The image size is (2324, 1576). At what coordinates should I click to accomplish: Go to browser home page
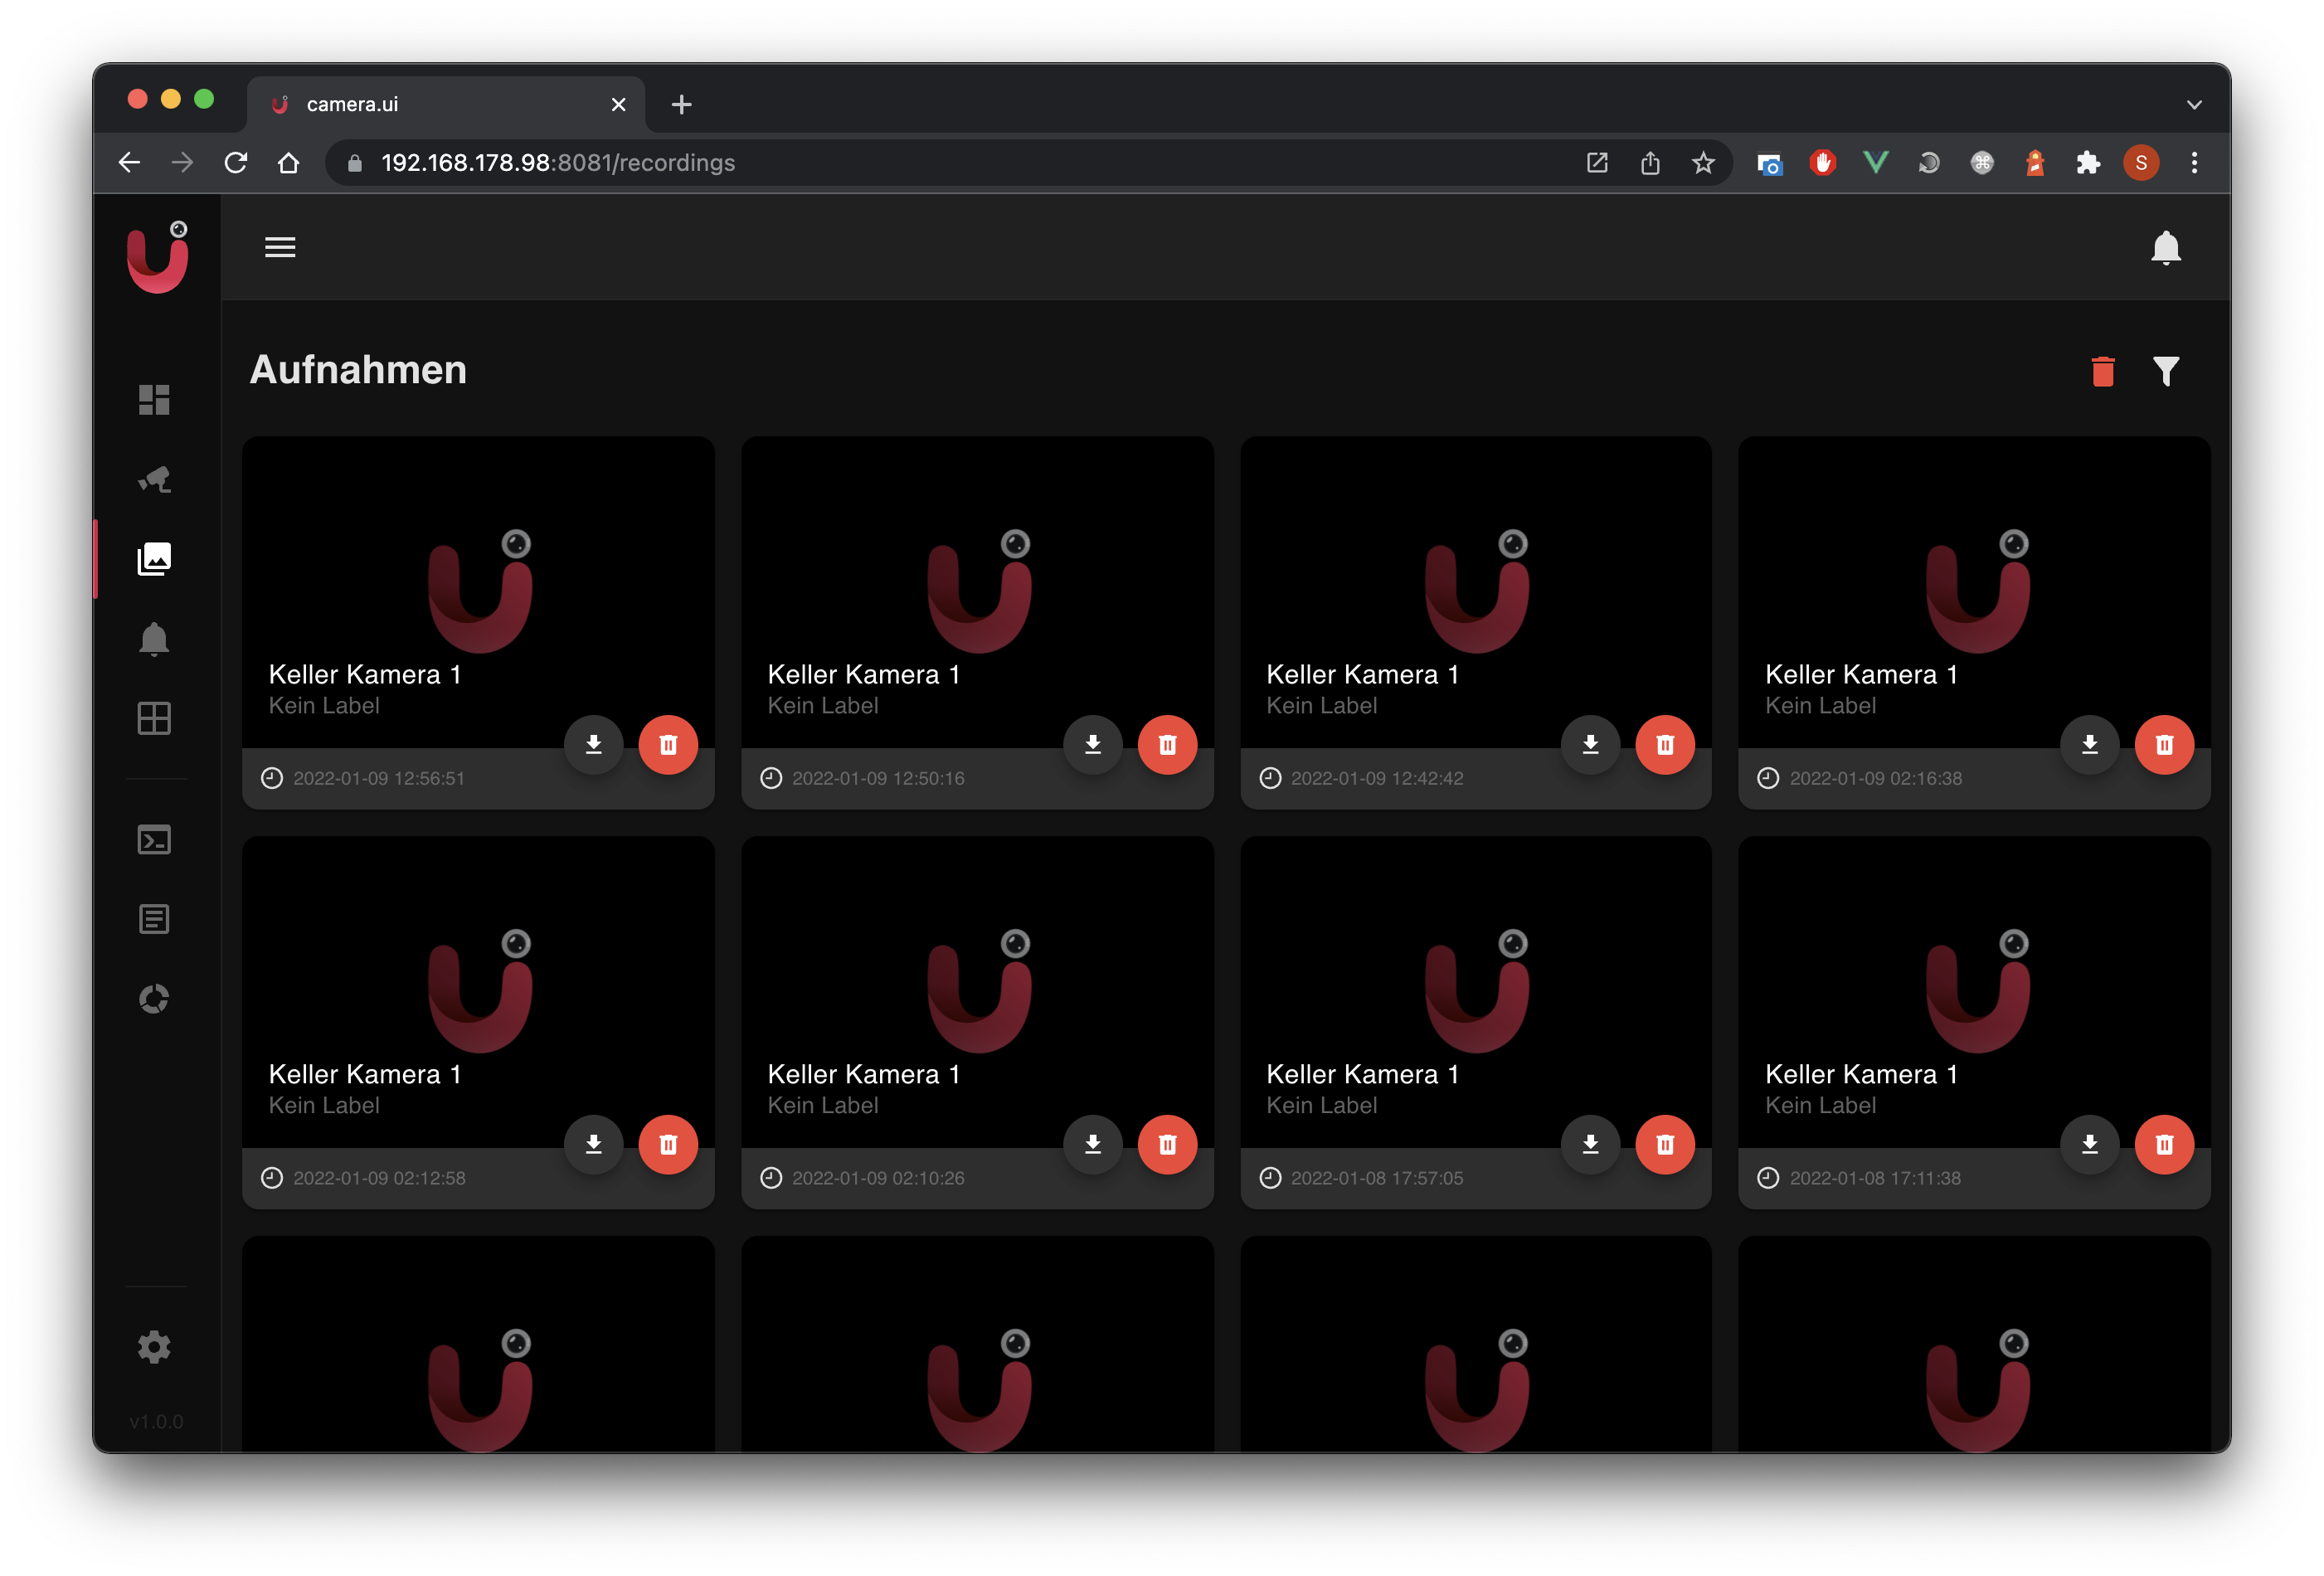point(289,162)
